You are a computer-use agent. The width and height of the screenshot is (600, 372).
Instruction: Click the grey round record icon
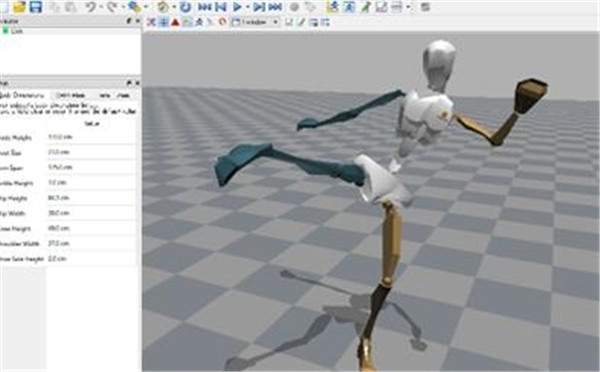point(294,7)
